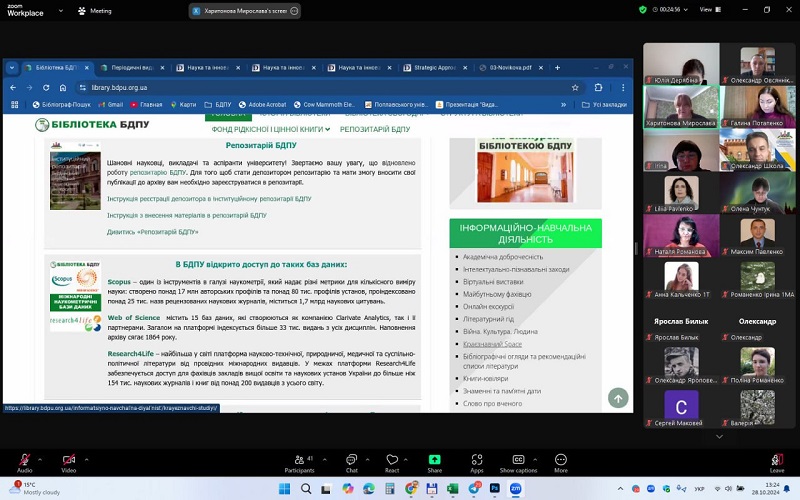800x500 pixels.
Task: Click the УКР keyboard language indicator
Action: [x=699, y=489]
